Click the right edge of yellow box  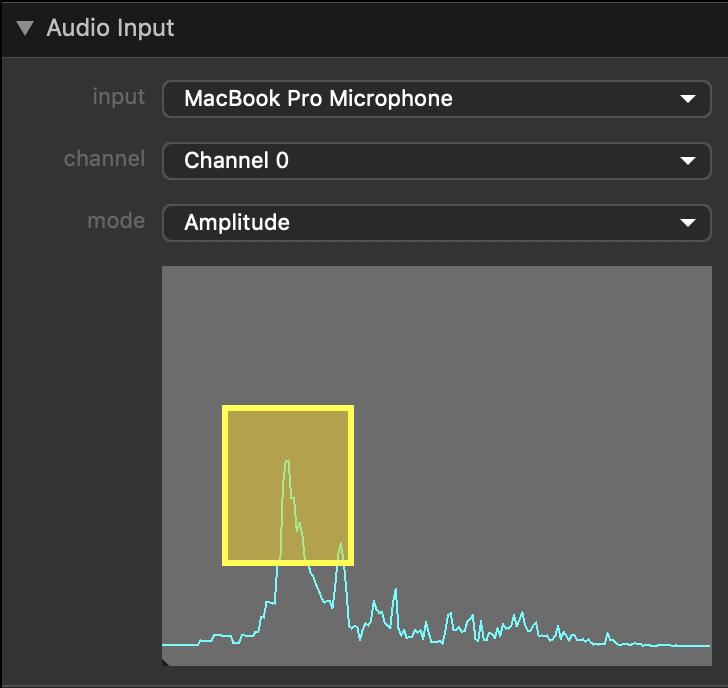pyautogui.click(x=350, y=485)
